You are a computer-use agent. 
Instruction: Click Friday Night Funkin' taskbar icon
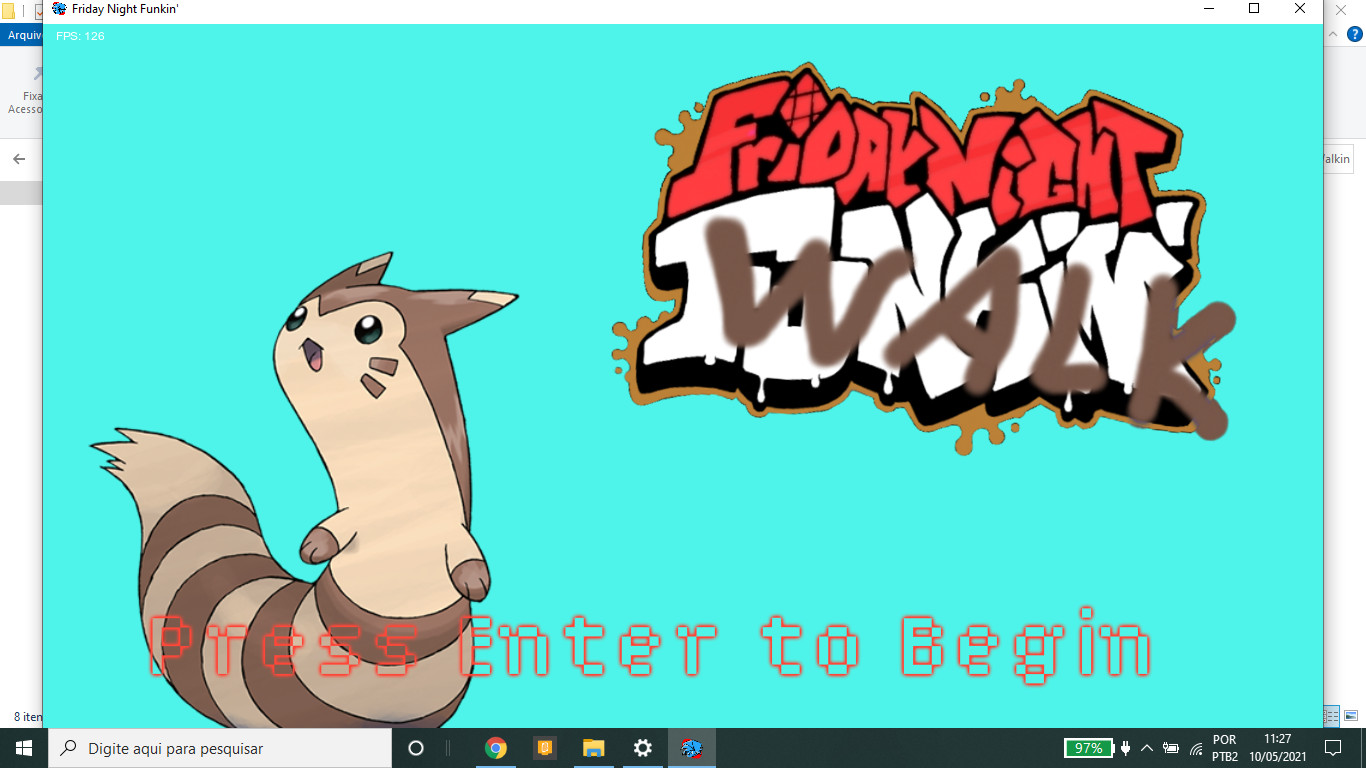[691, 748]
